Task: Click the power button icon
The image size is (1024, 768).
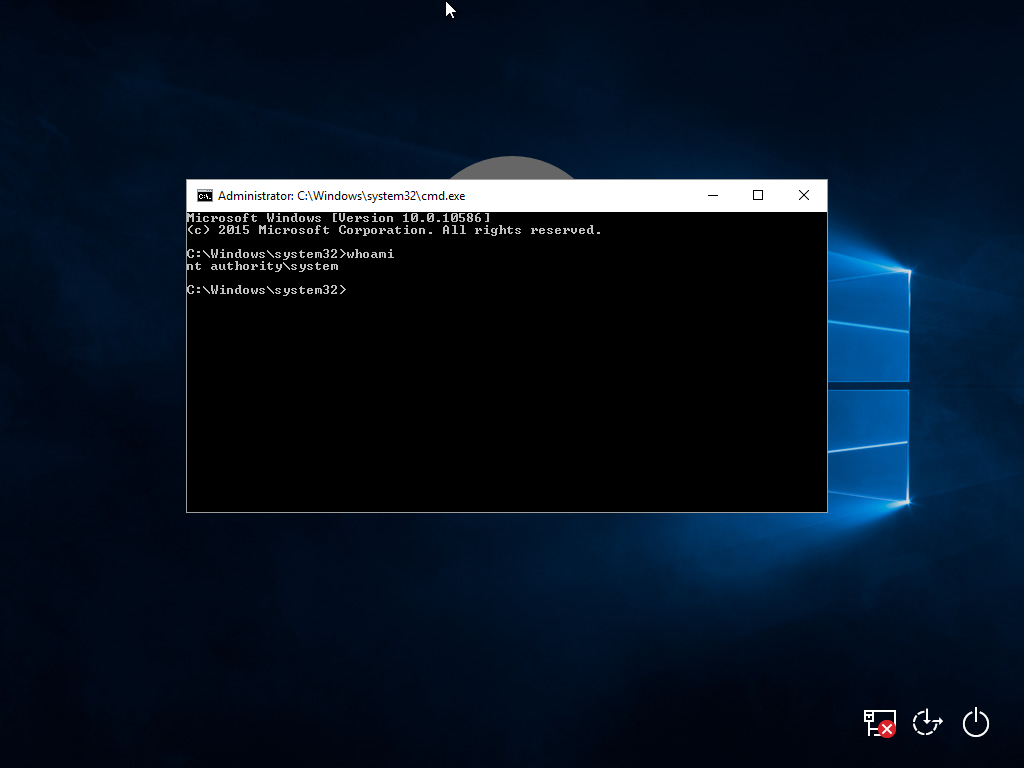Action: click(976, 722)
